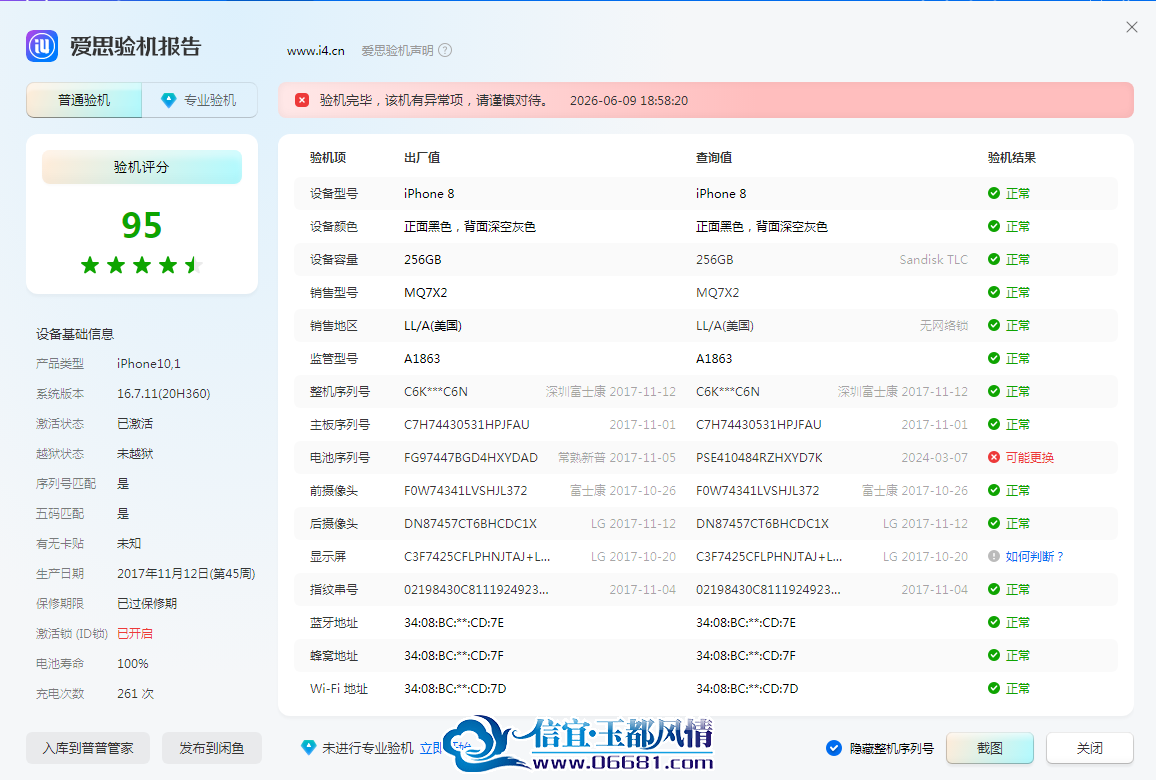Click the 电池寿命 value 100%

tap(133, 664)
